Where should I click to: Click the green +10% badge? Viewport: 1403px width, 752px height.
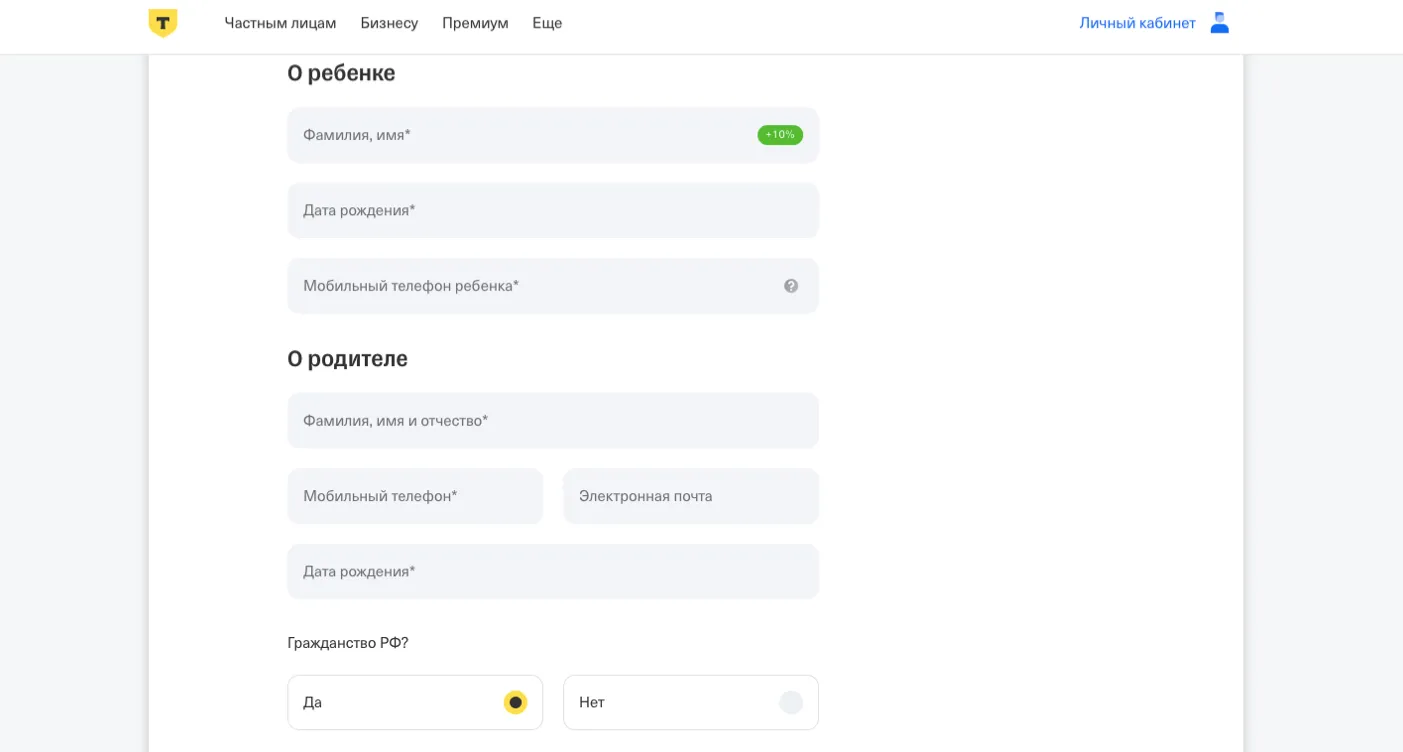pos(780,135)
